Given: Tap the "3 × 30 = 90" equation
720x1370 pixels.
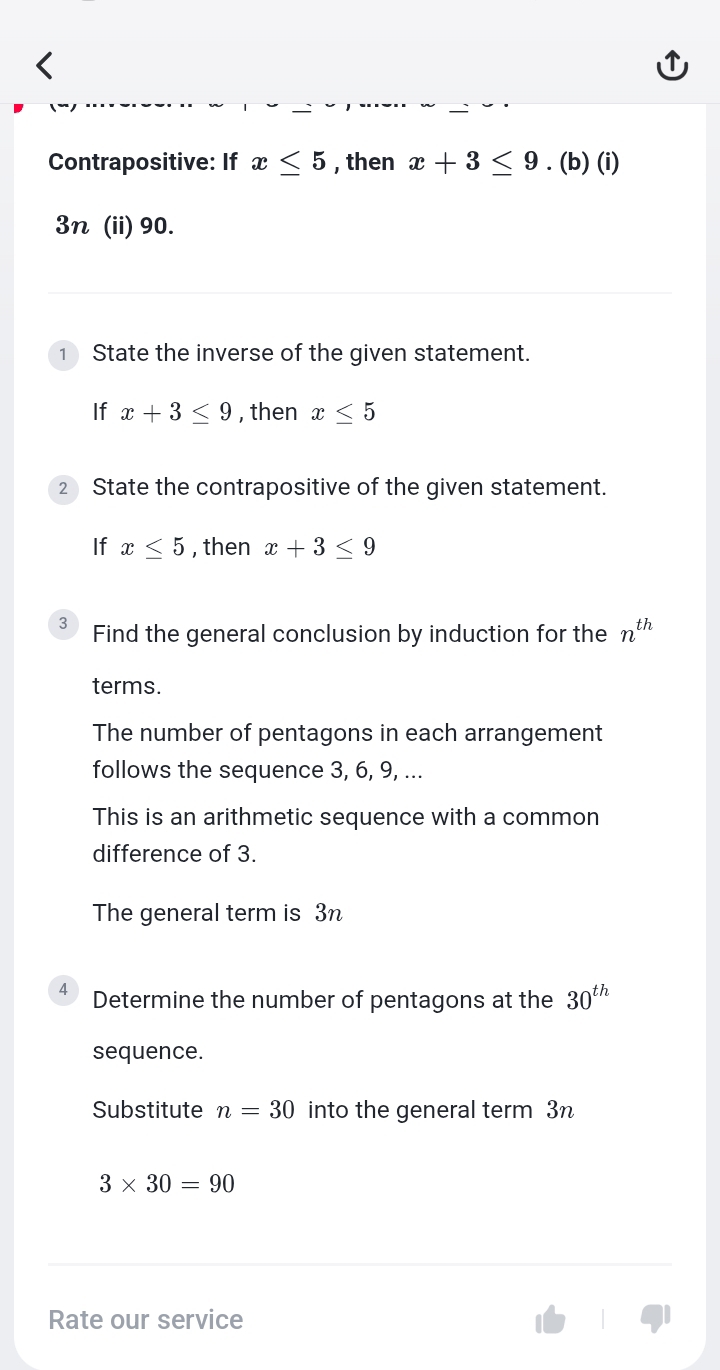Looking at the screenshot, I should tap(167, 1185).
